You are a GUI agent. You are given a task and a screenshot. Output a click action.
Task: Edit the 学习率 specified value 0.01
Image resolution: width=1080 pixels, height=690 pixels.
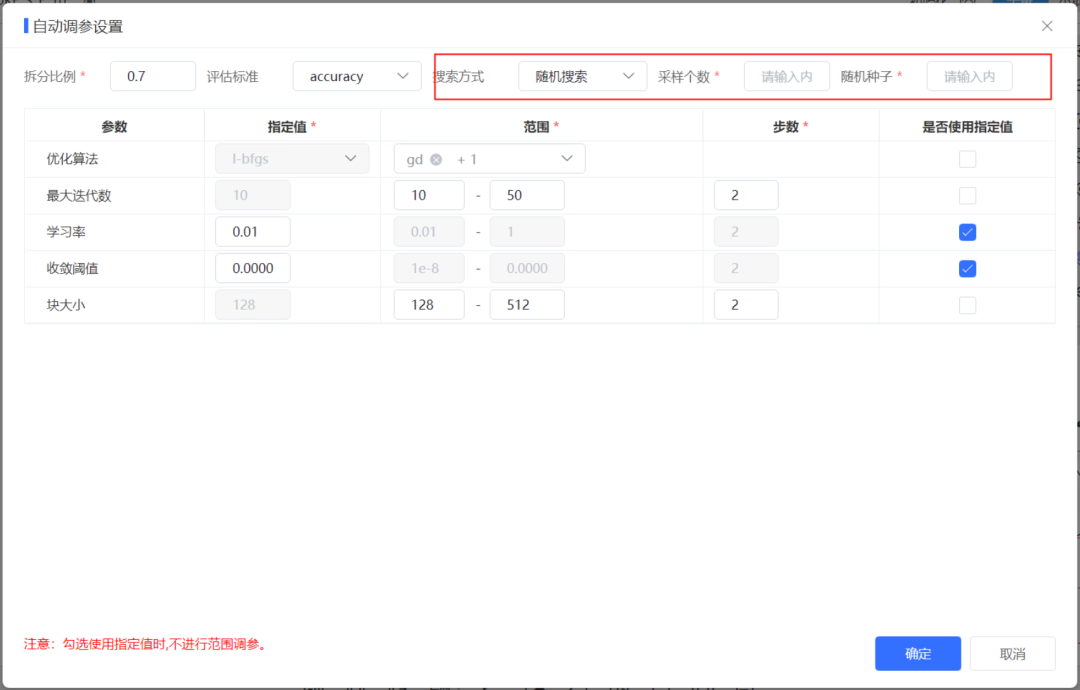coord(252,231)
